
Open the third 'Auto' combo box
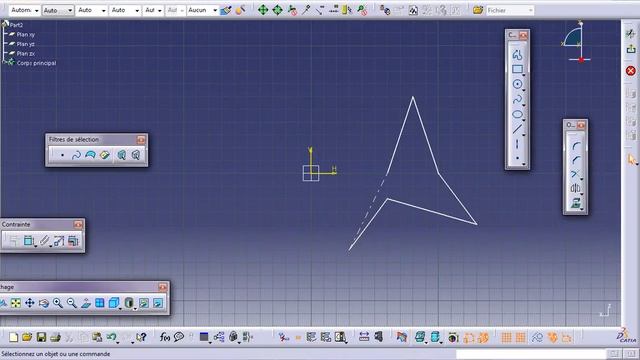click(x=91, y=10)
